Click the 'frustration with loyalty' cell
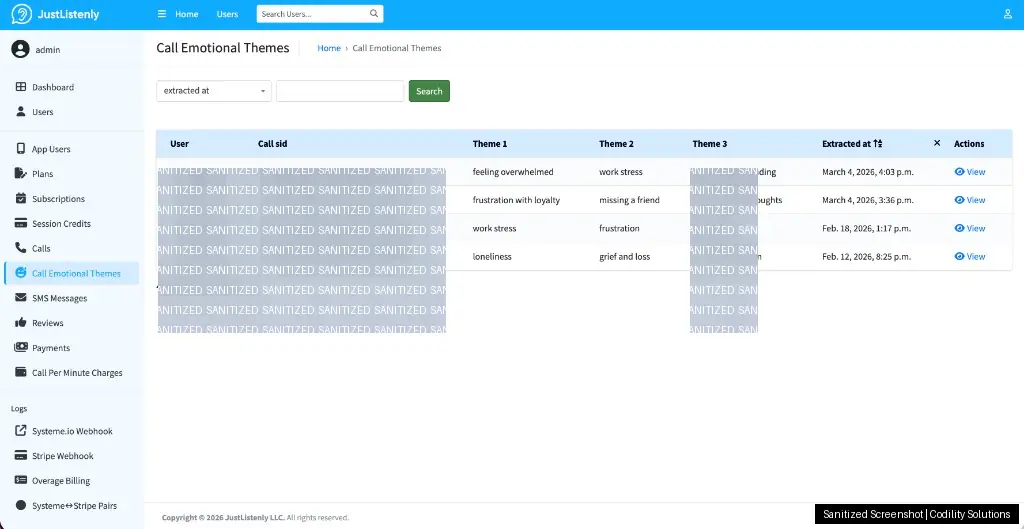 pyautogui.click(x=516, y=200)
